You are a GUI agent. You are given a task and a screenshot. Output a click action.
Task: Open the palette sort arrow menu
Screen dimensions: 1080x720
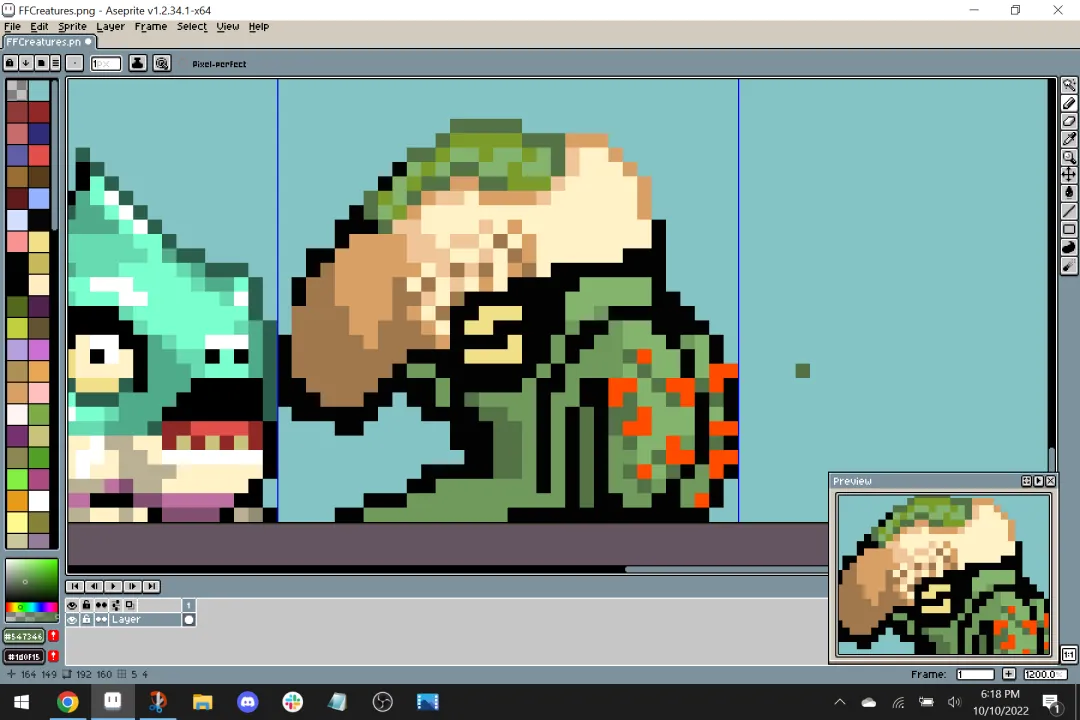(25, 63)
